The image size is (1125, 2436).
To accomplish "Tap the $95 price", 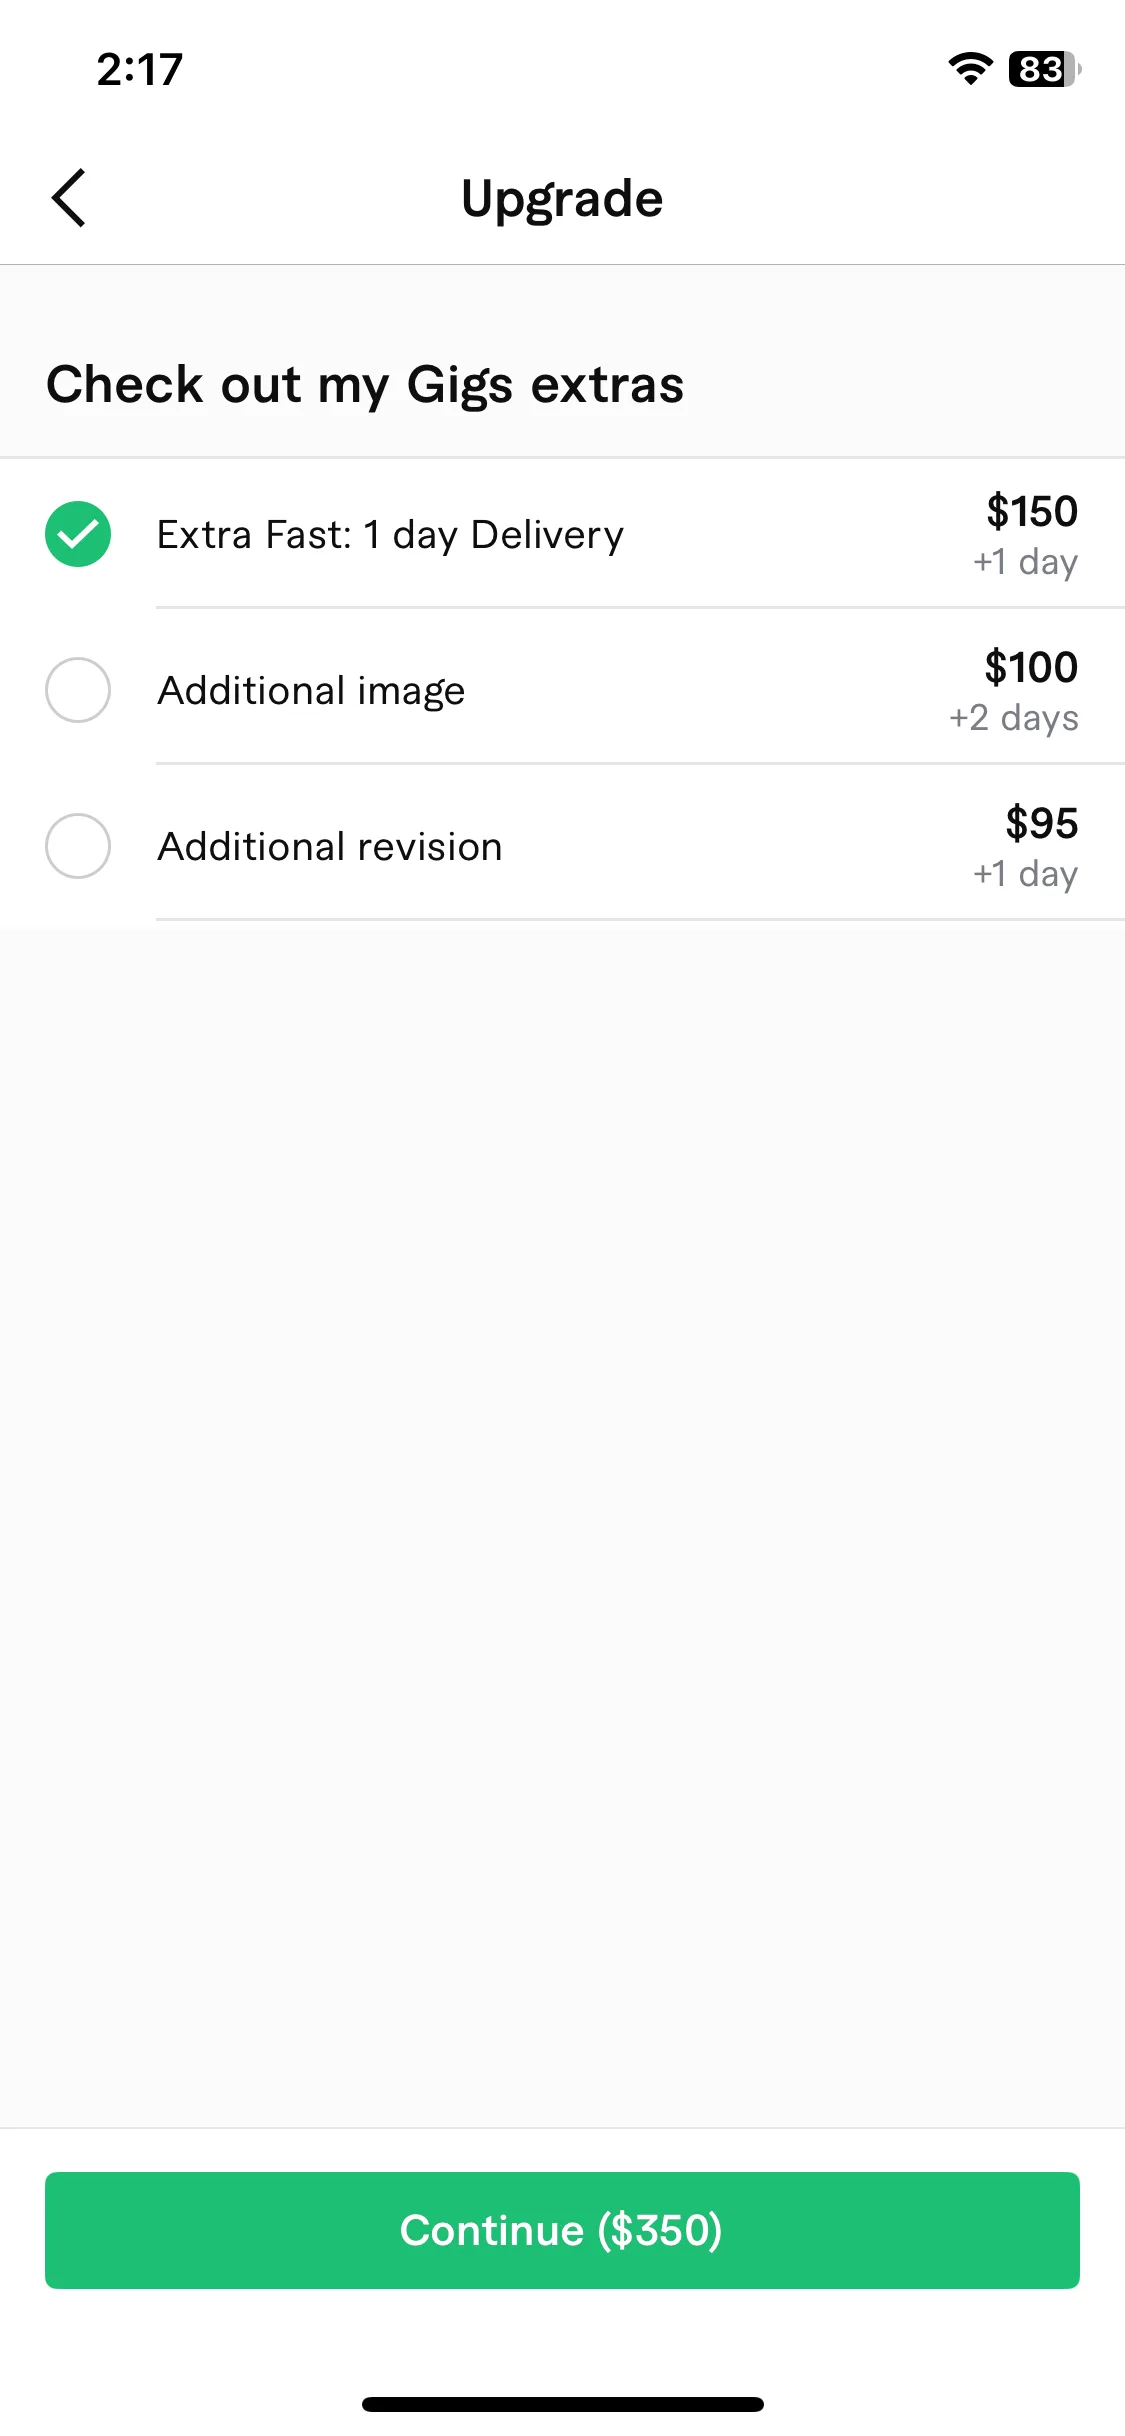I will [x=1042, y=823].
